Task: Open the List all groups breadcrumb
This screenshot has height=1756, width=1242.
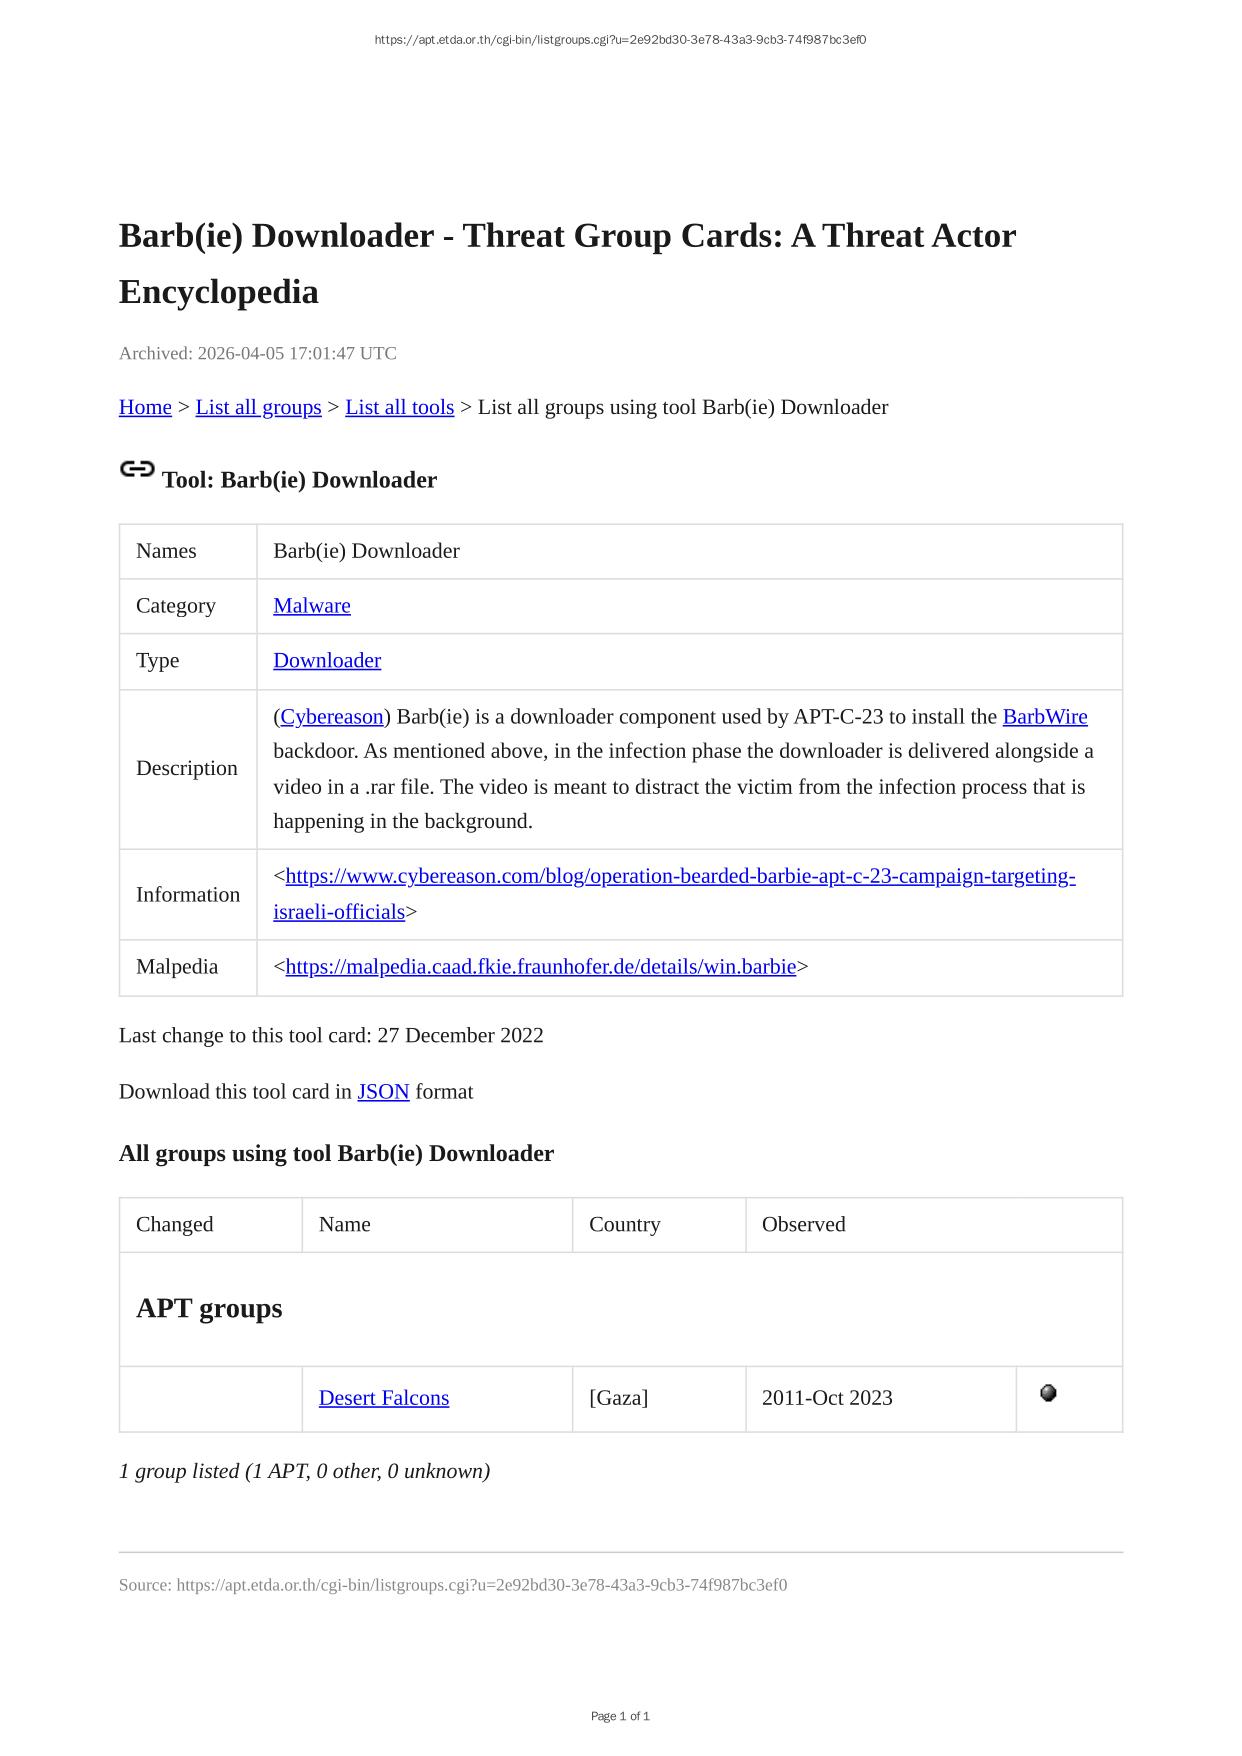Action: click(x=258, y=407)
